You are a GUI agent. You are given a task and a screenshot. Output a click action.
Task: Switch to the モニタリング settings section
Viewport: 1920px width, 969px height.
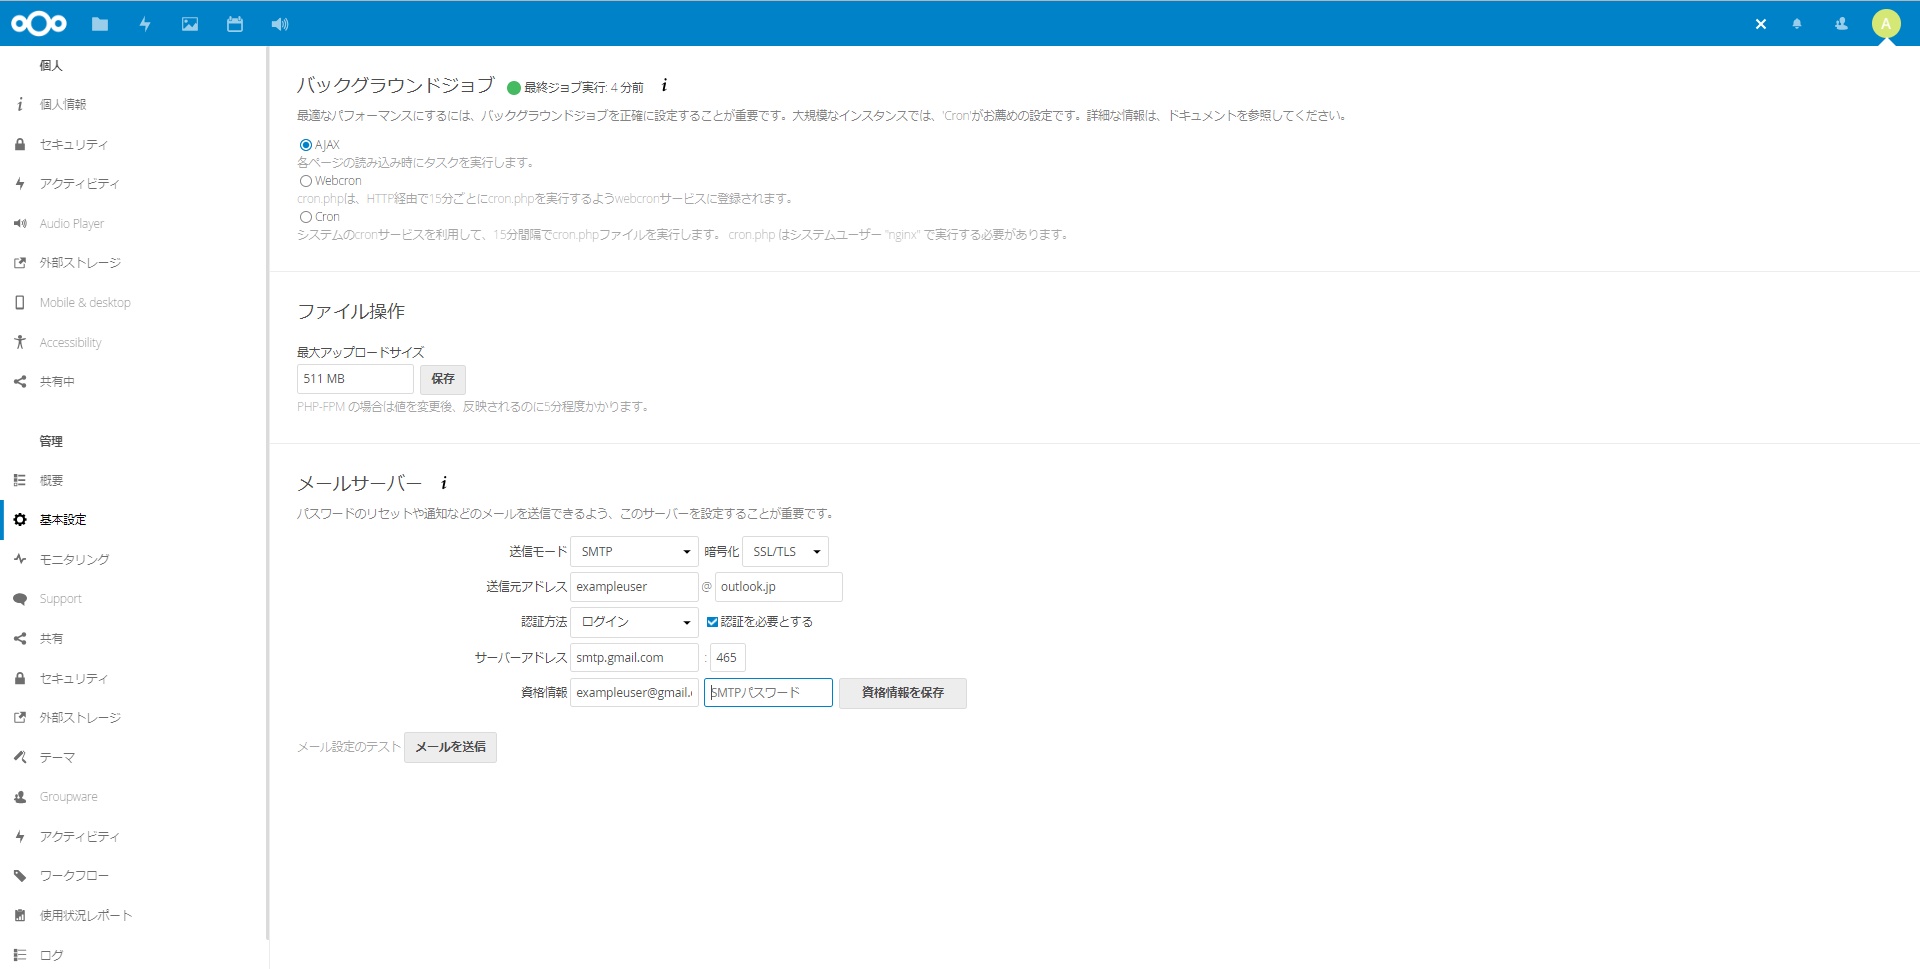pyautogui.click(x=74, y=559)
